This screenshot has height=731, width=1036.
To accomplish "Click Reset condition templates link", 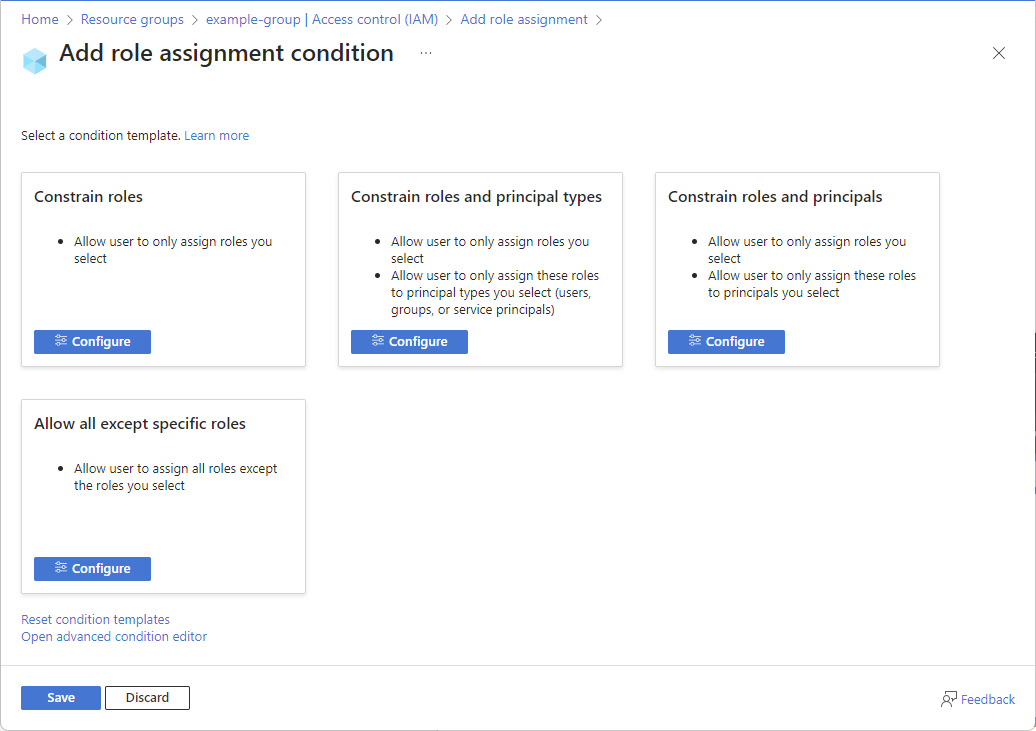I will (x=95, y=620).
